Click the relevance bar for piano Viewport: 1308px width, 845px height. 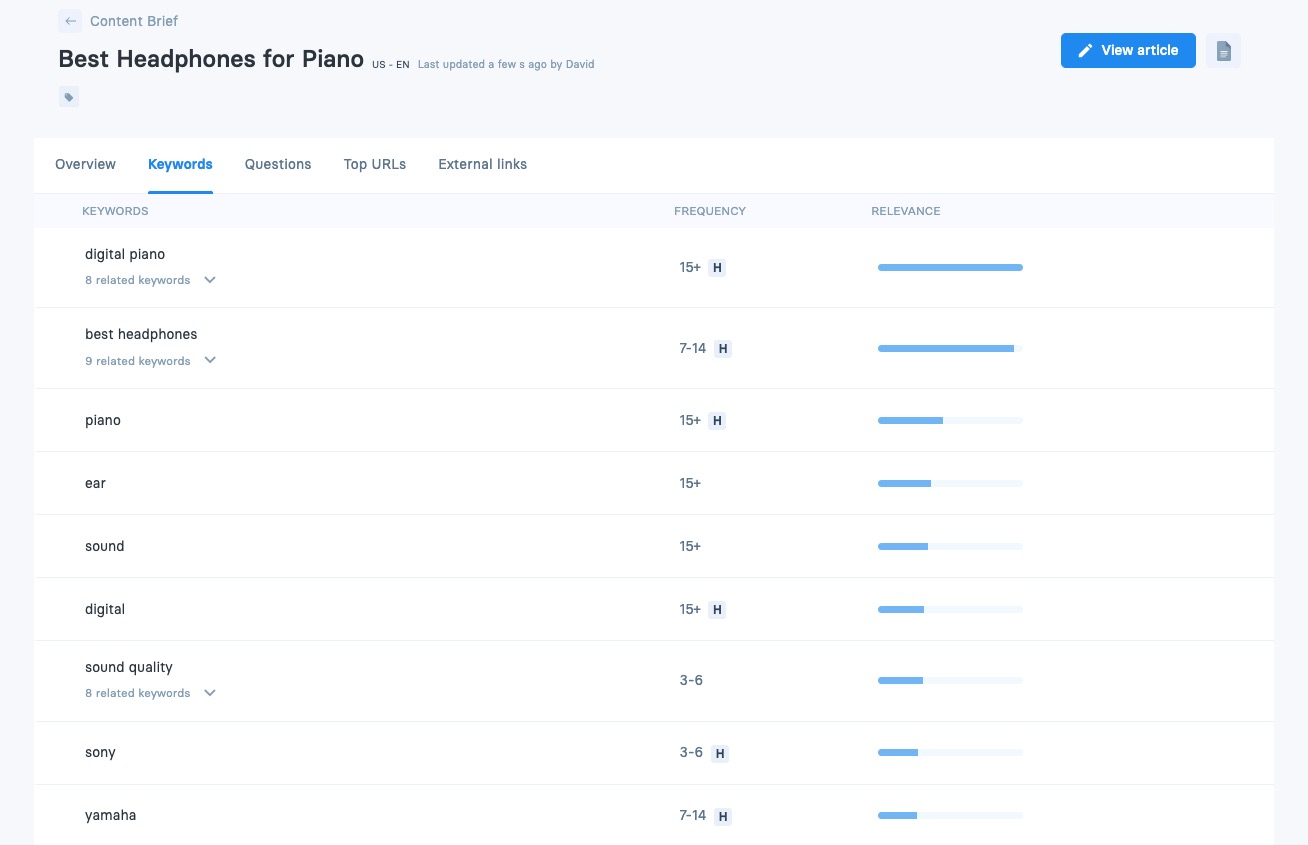click(950, 420)
